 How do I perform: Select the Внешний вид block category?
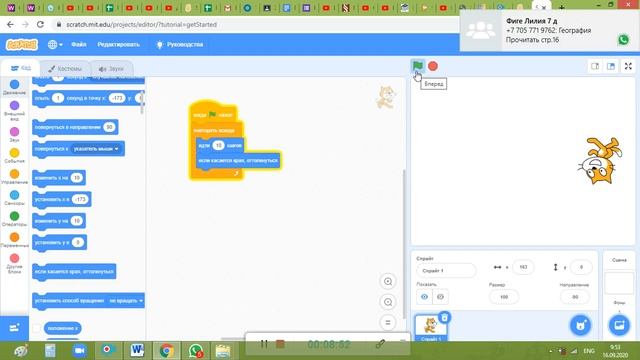point(14,110)
